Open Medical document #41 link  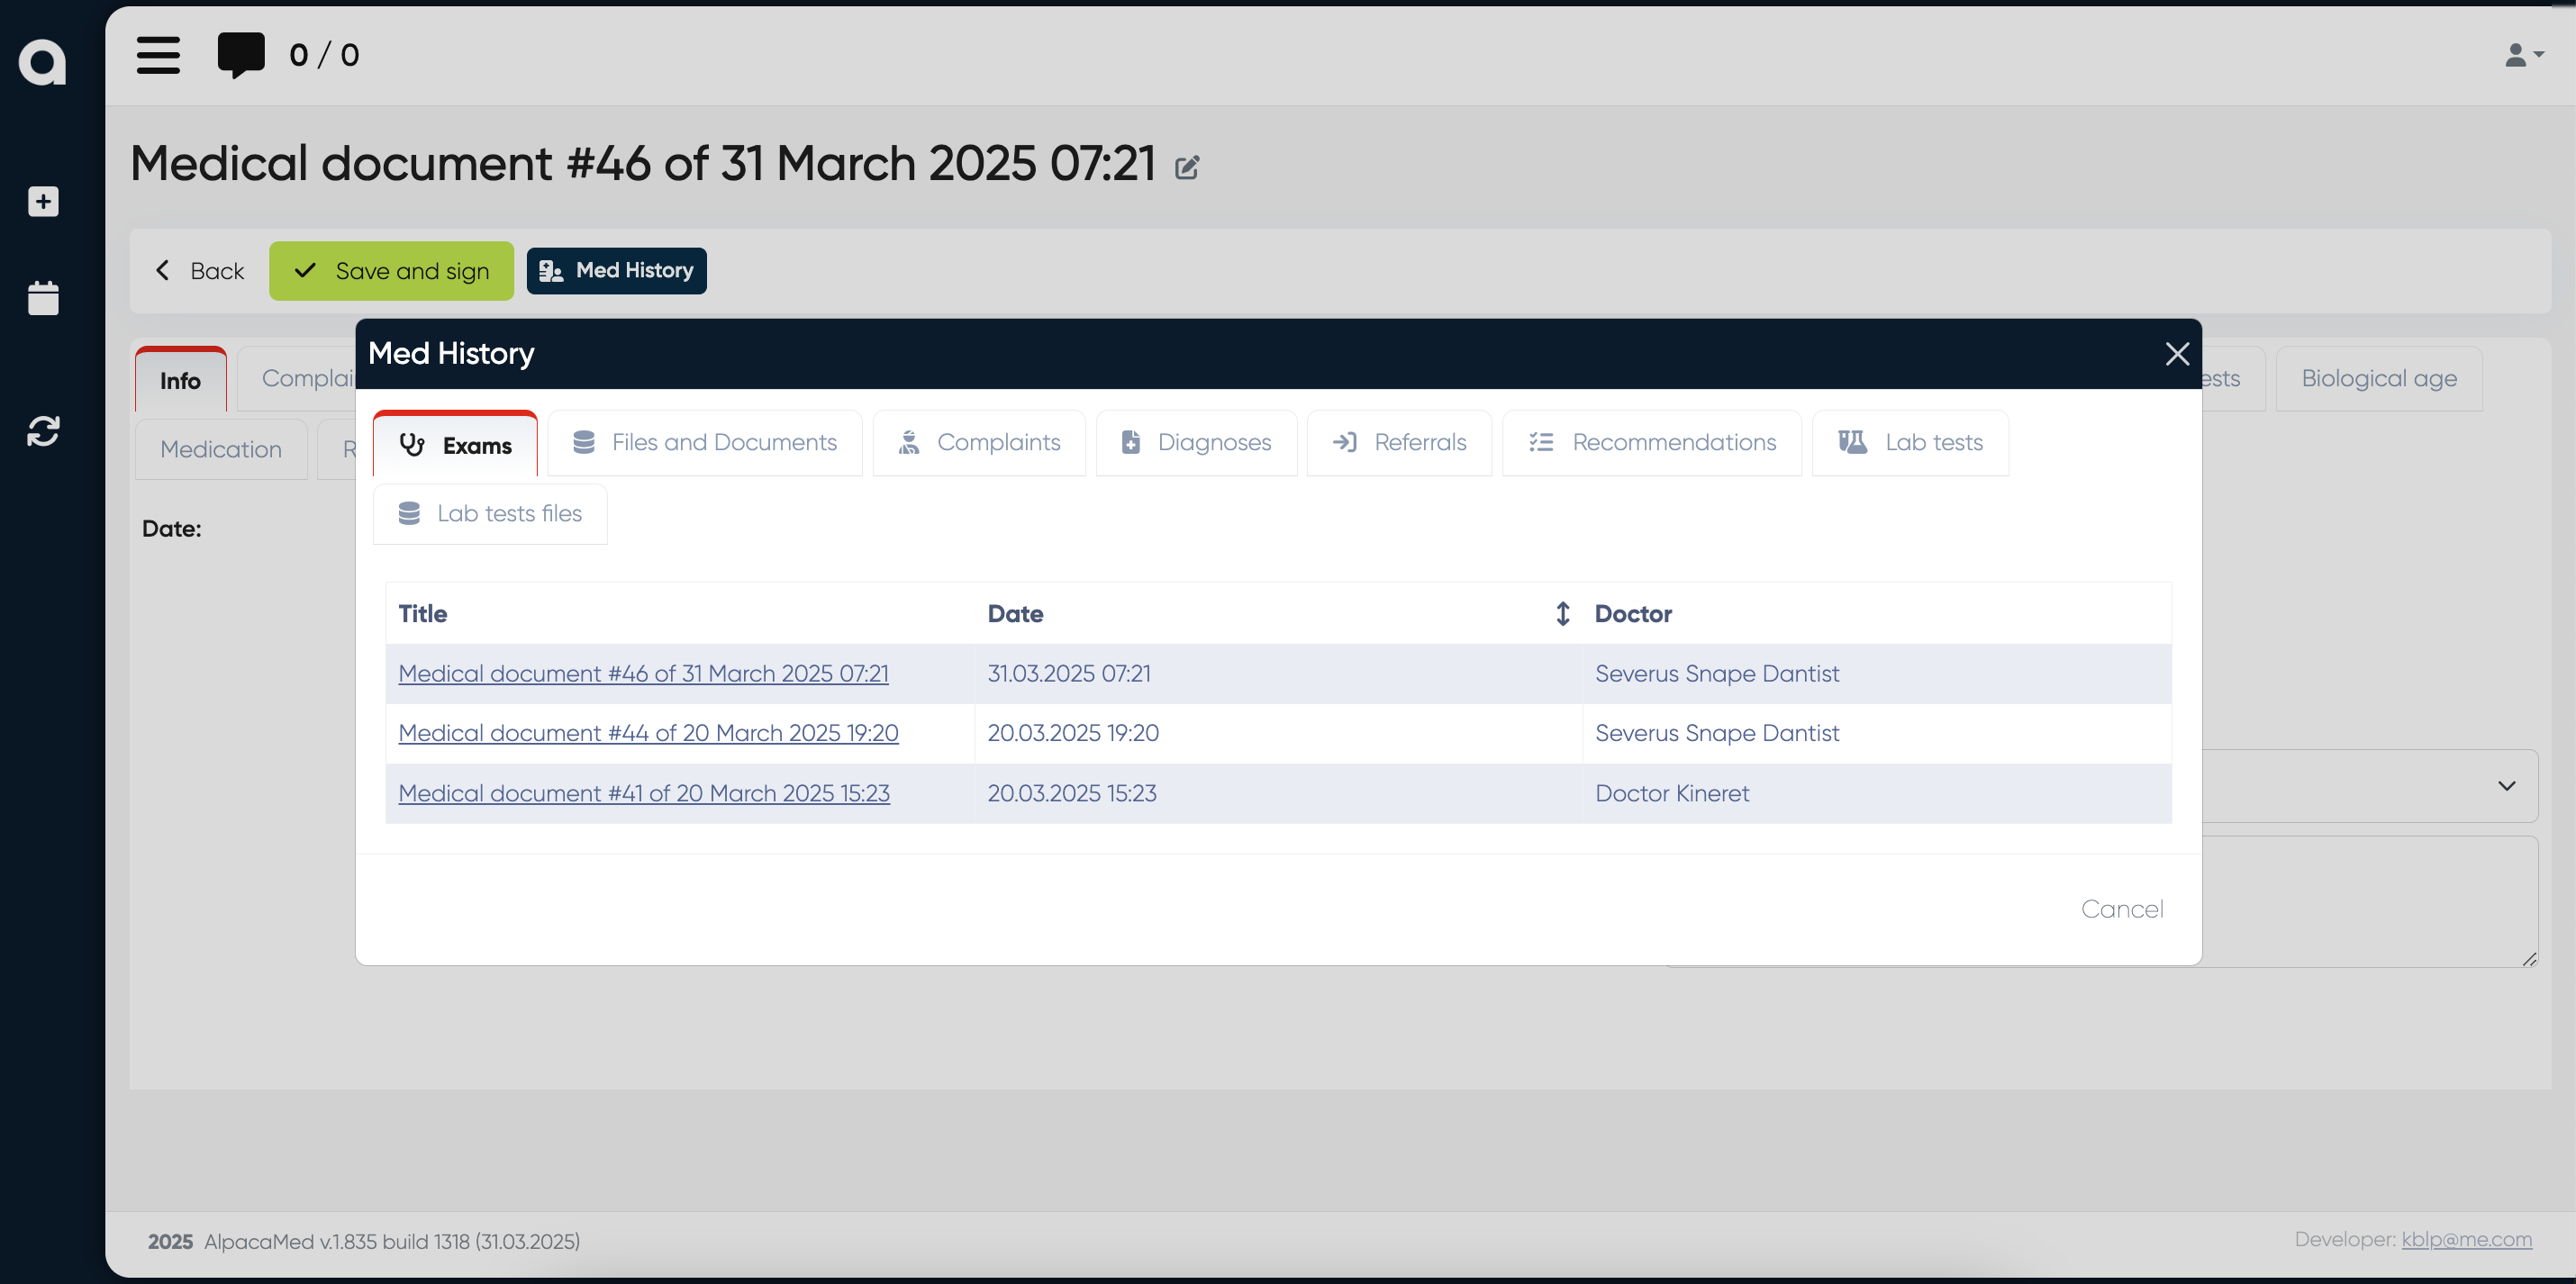[x=644, y=793]
